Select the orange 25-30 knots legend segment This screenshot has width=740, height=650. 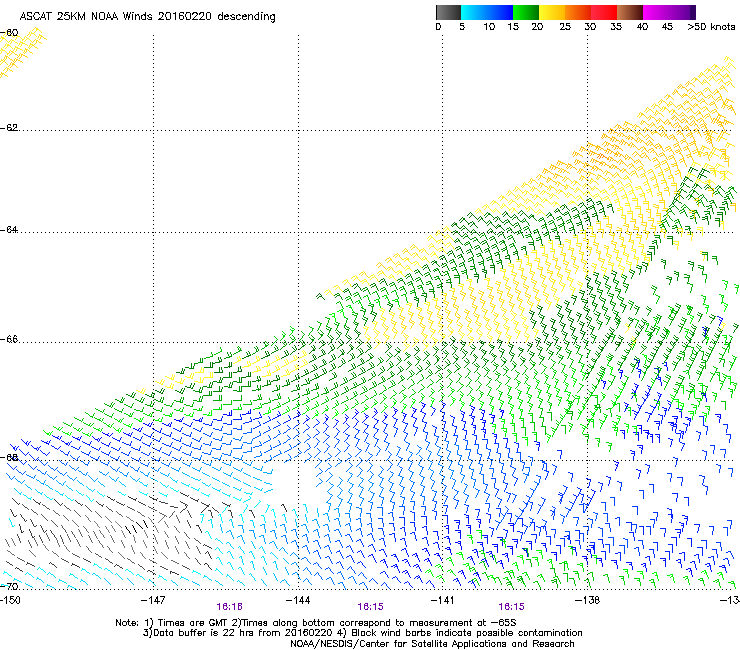[578, 12]
